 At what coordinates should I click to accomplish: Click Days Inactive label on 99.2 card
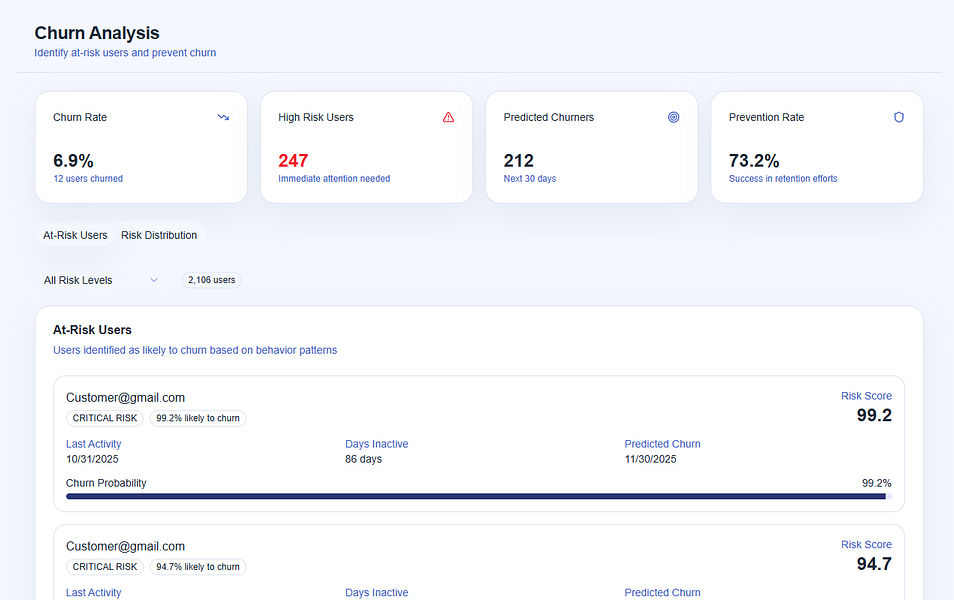point(377,444)
